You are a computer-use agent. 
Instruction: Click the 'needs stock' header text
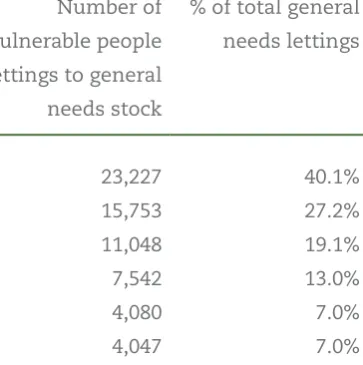pyautogui.click(x=104, y=109)
